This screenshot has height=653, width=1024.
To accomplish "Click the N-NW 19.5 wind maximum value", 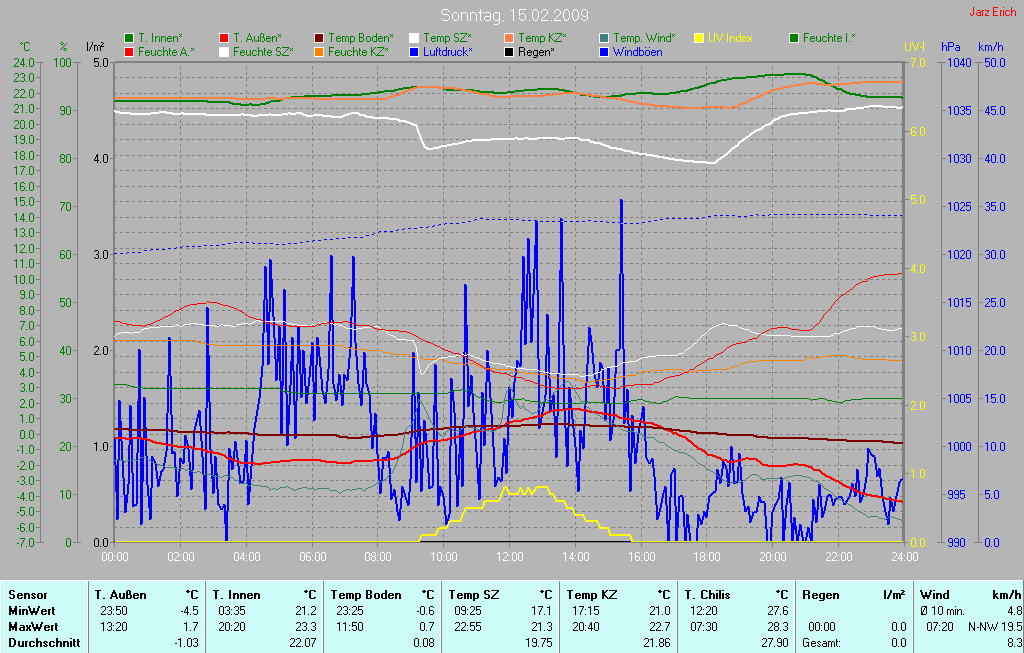I will click(x=995, y=627).
